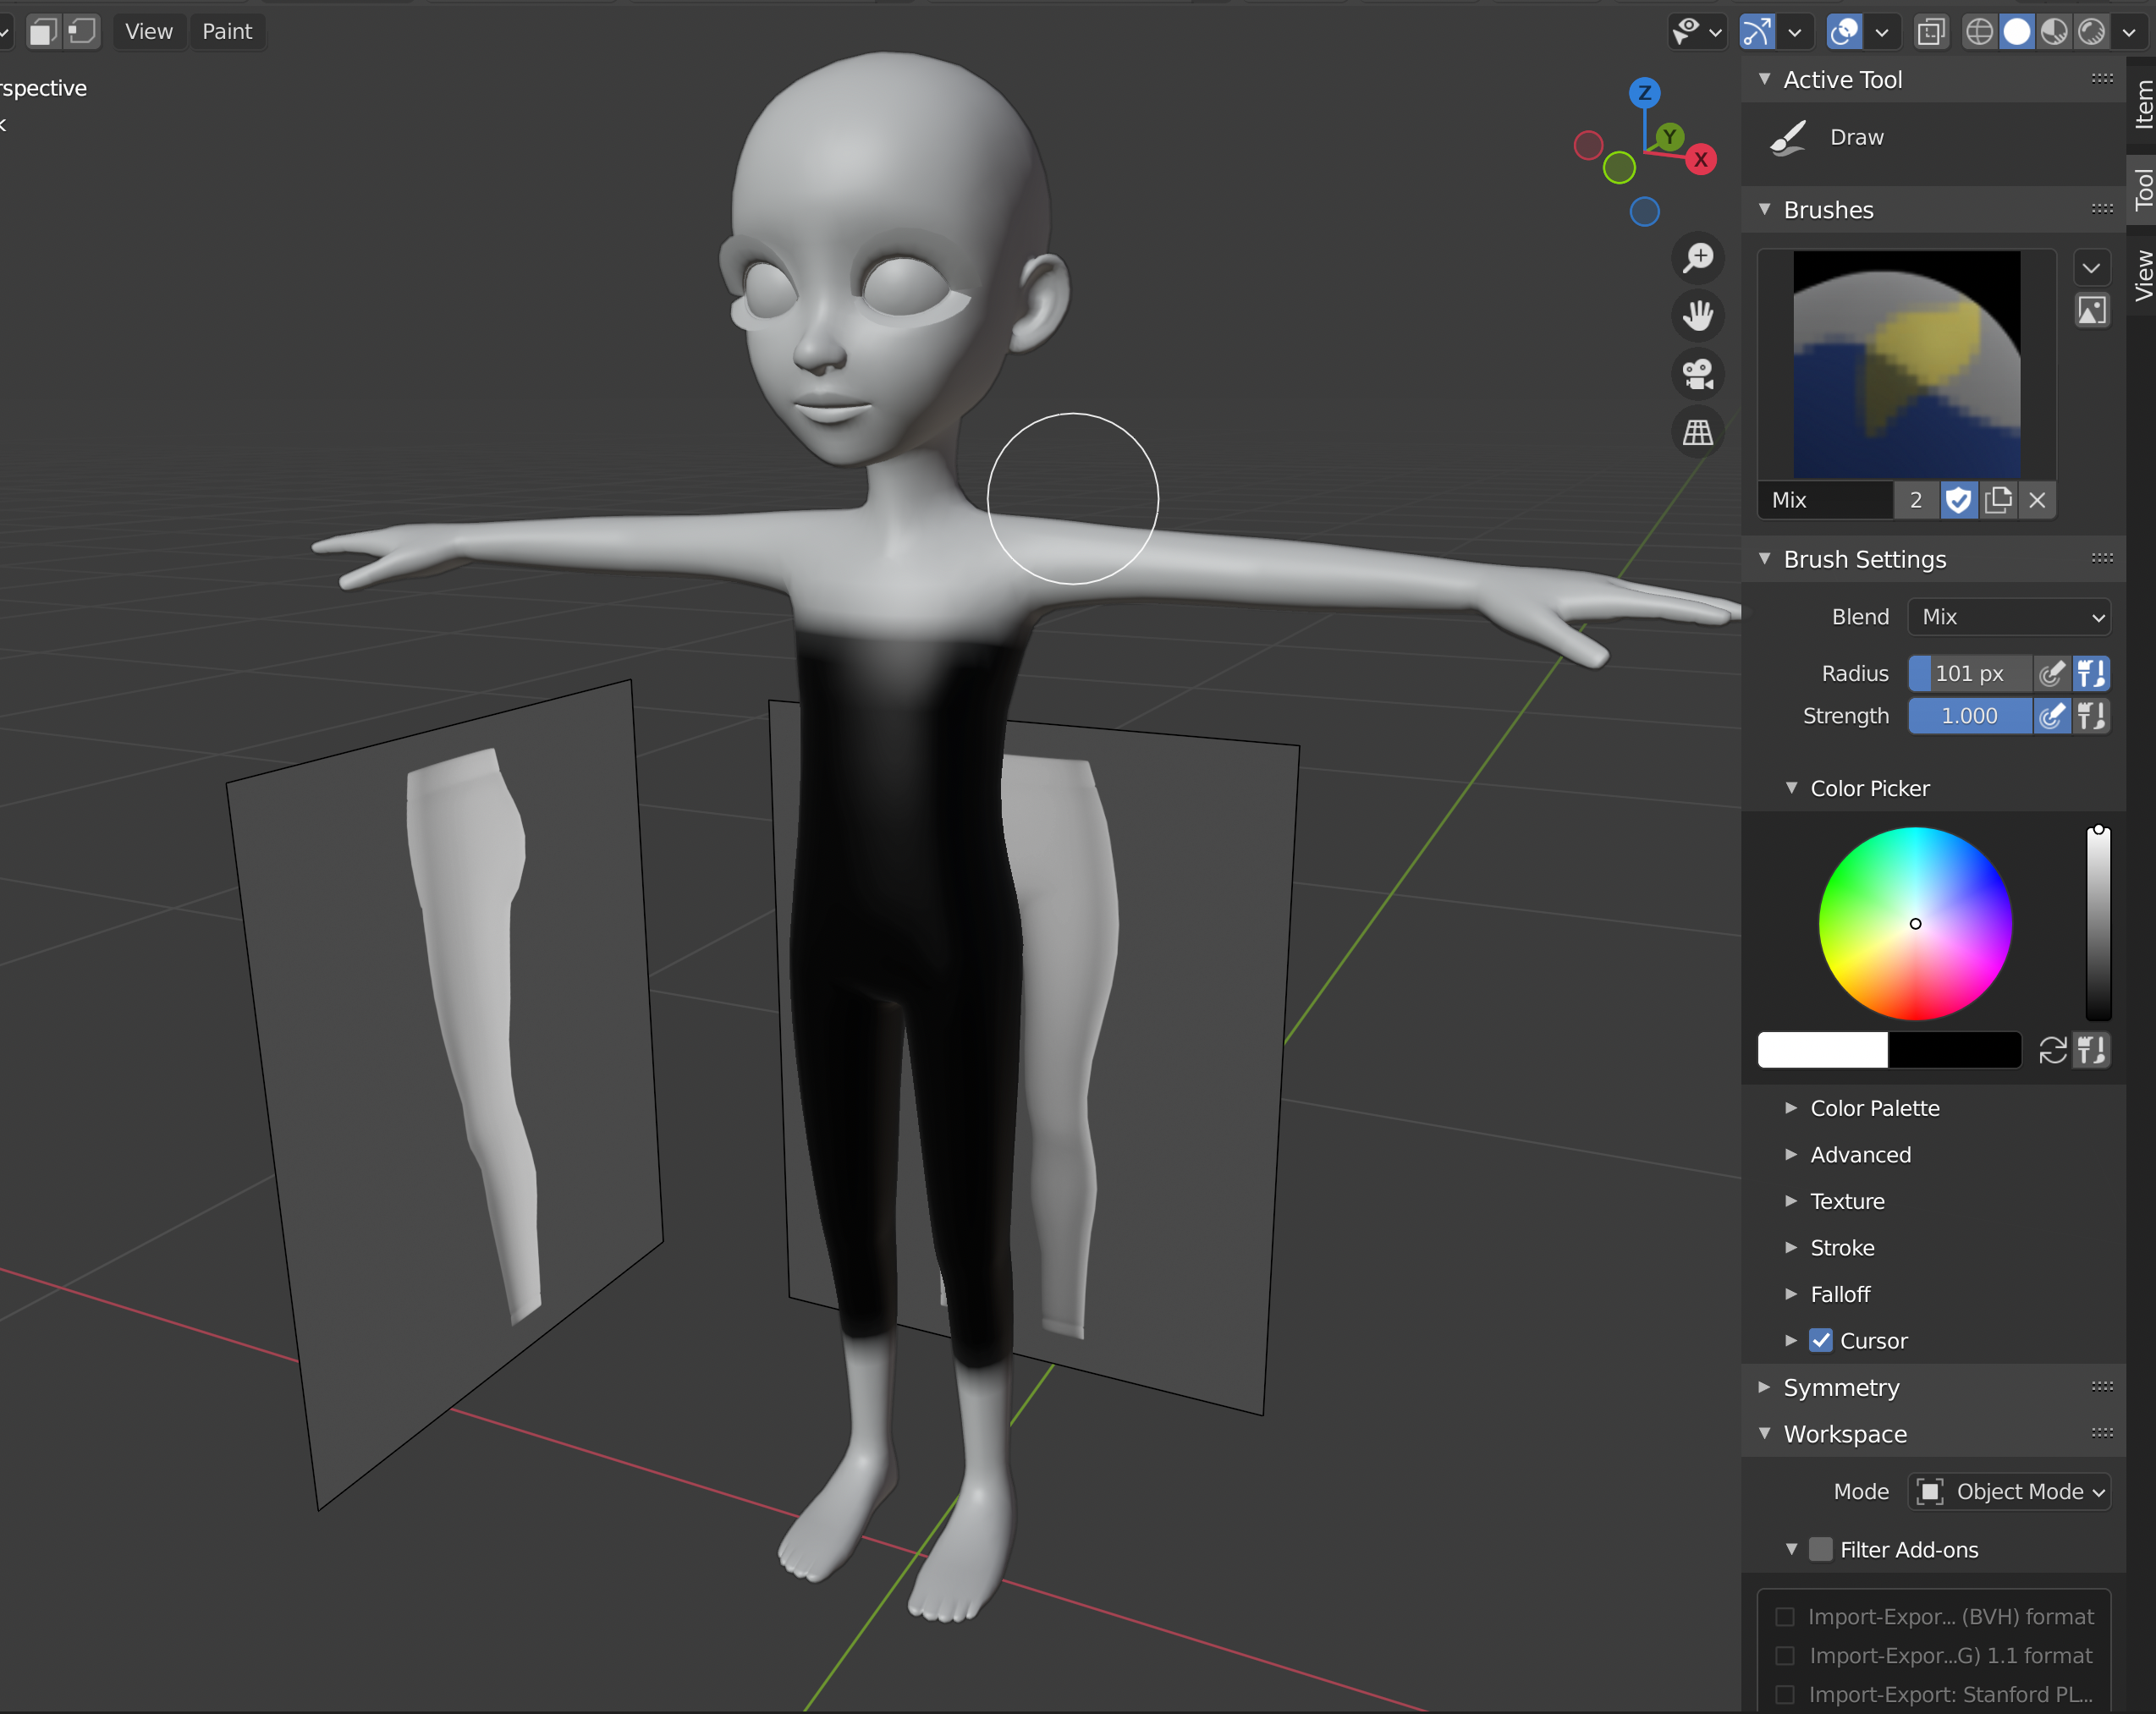
Task: Toggle the Show Gizmo button
Action: (x=1757, y=32)
